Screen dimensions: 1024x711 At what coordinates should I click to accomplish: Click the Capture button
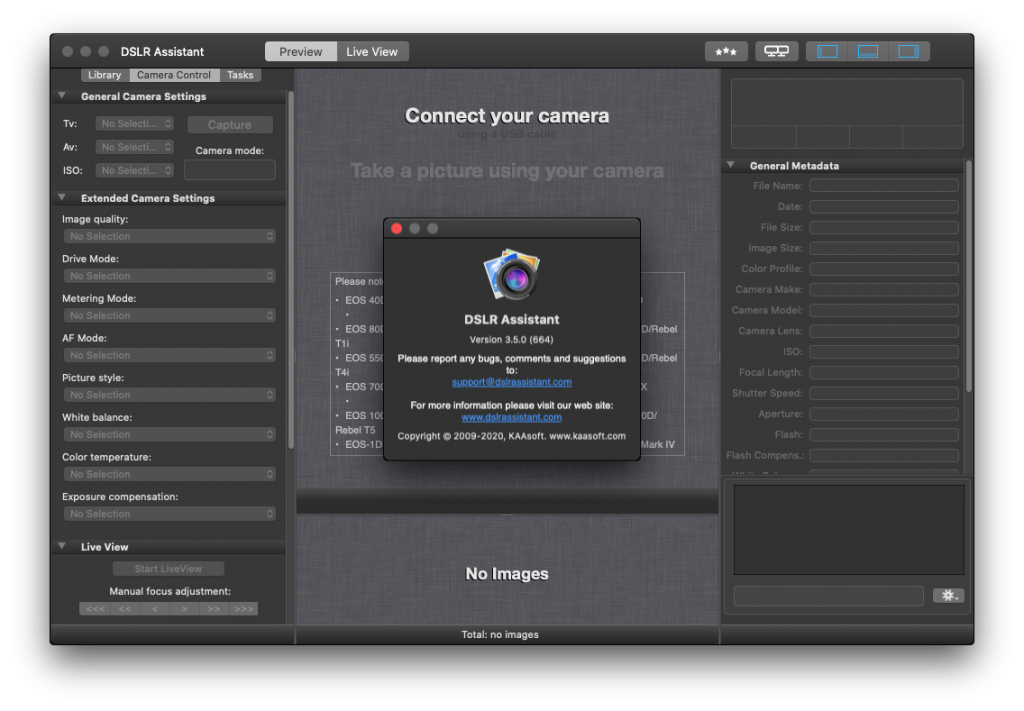(230, 124)
